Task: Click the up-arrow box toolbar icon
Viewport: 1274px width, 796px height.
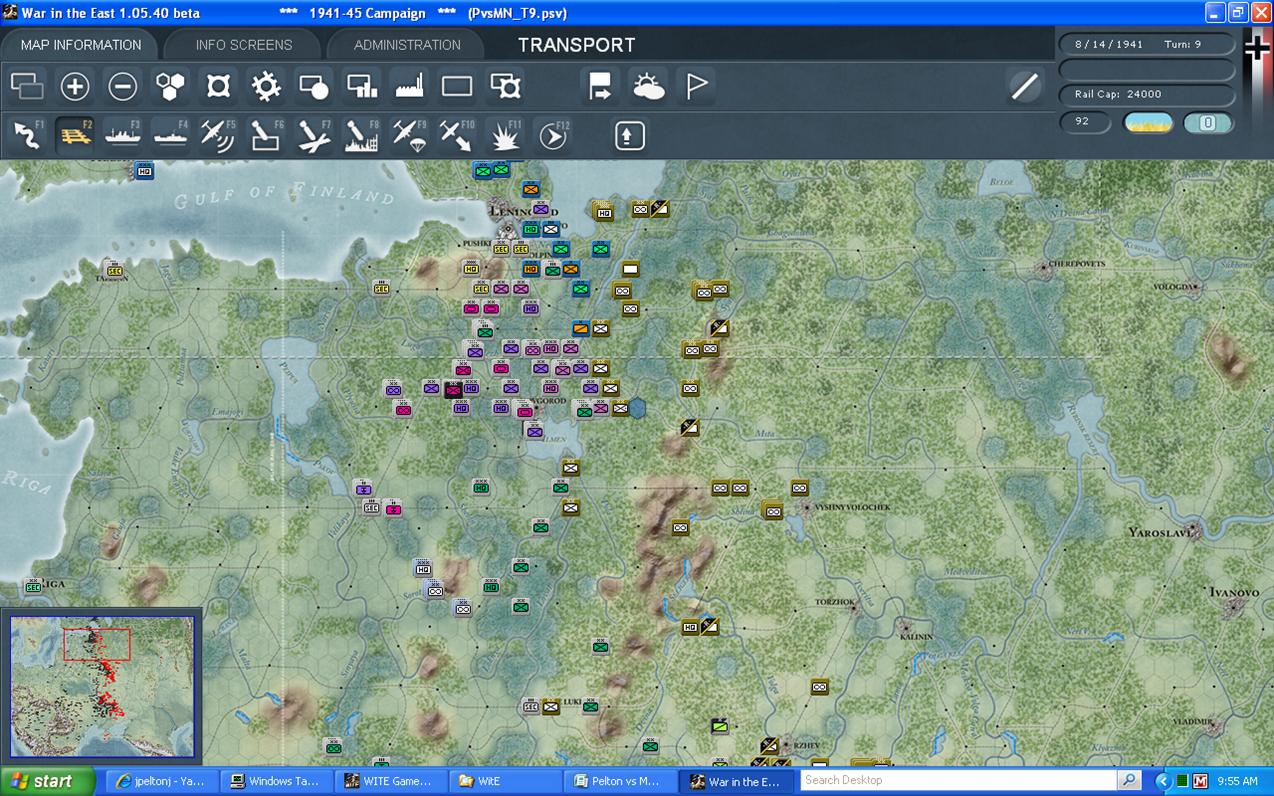Action: point(629,135)
